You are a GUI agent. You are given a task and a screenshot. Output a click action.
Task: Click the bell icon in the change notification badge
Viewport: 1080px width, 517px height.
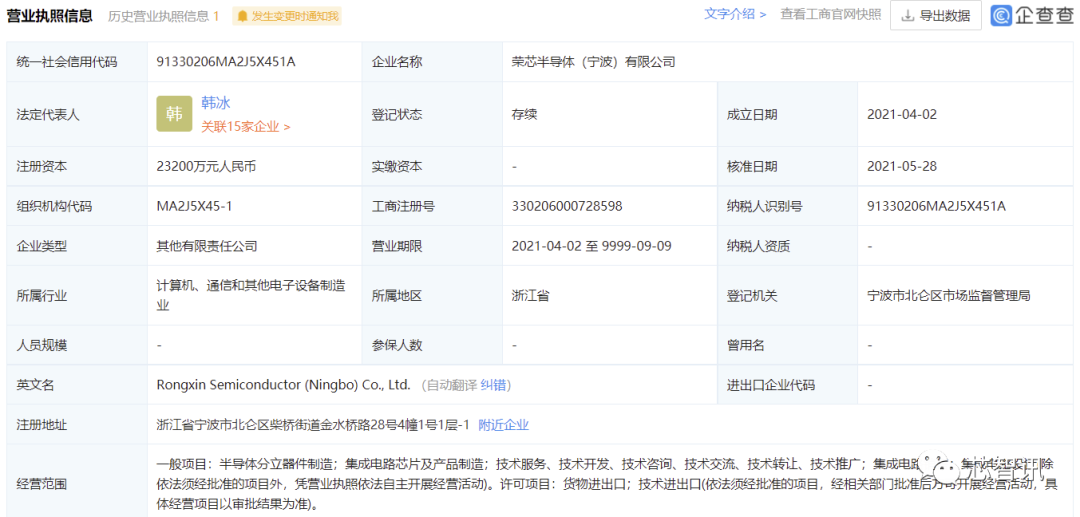coord(242,16)
